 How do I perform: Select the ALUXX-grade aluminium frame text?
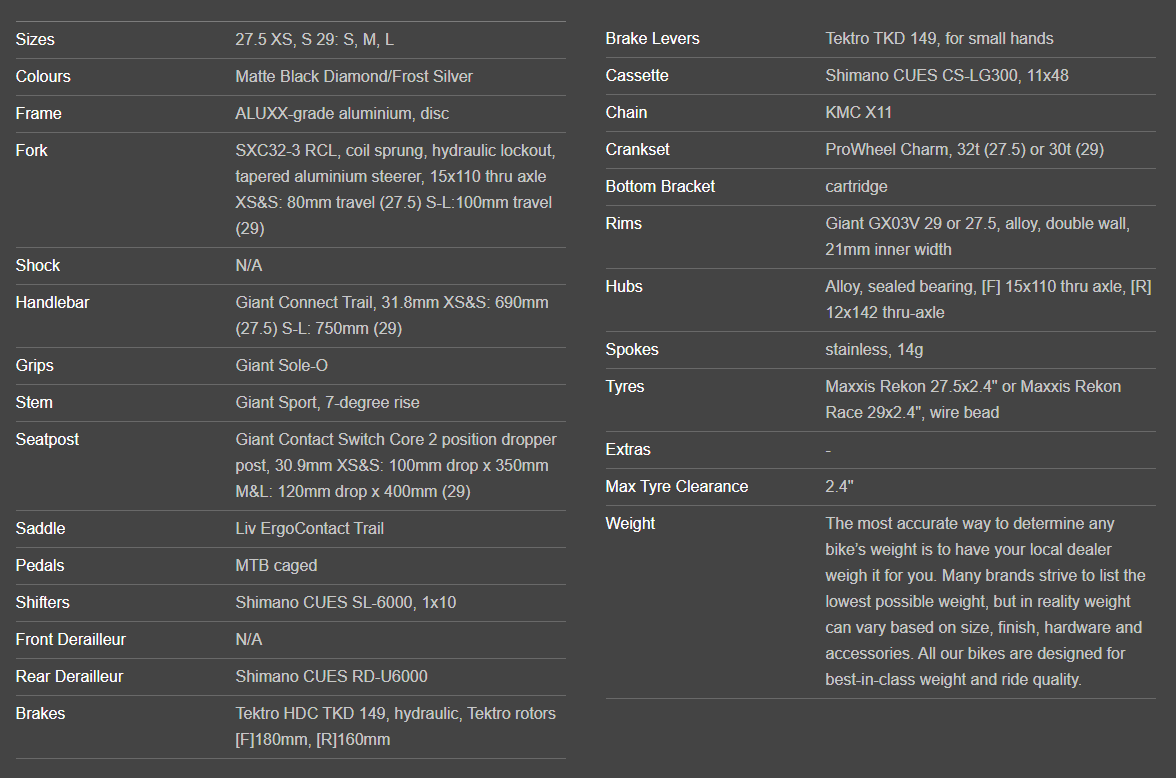[342, 114]
